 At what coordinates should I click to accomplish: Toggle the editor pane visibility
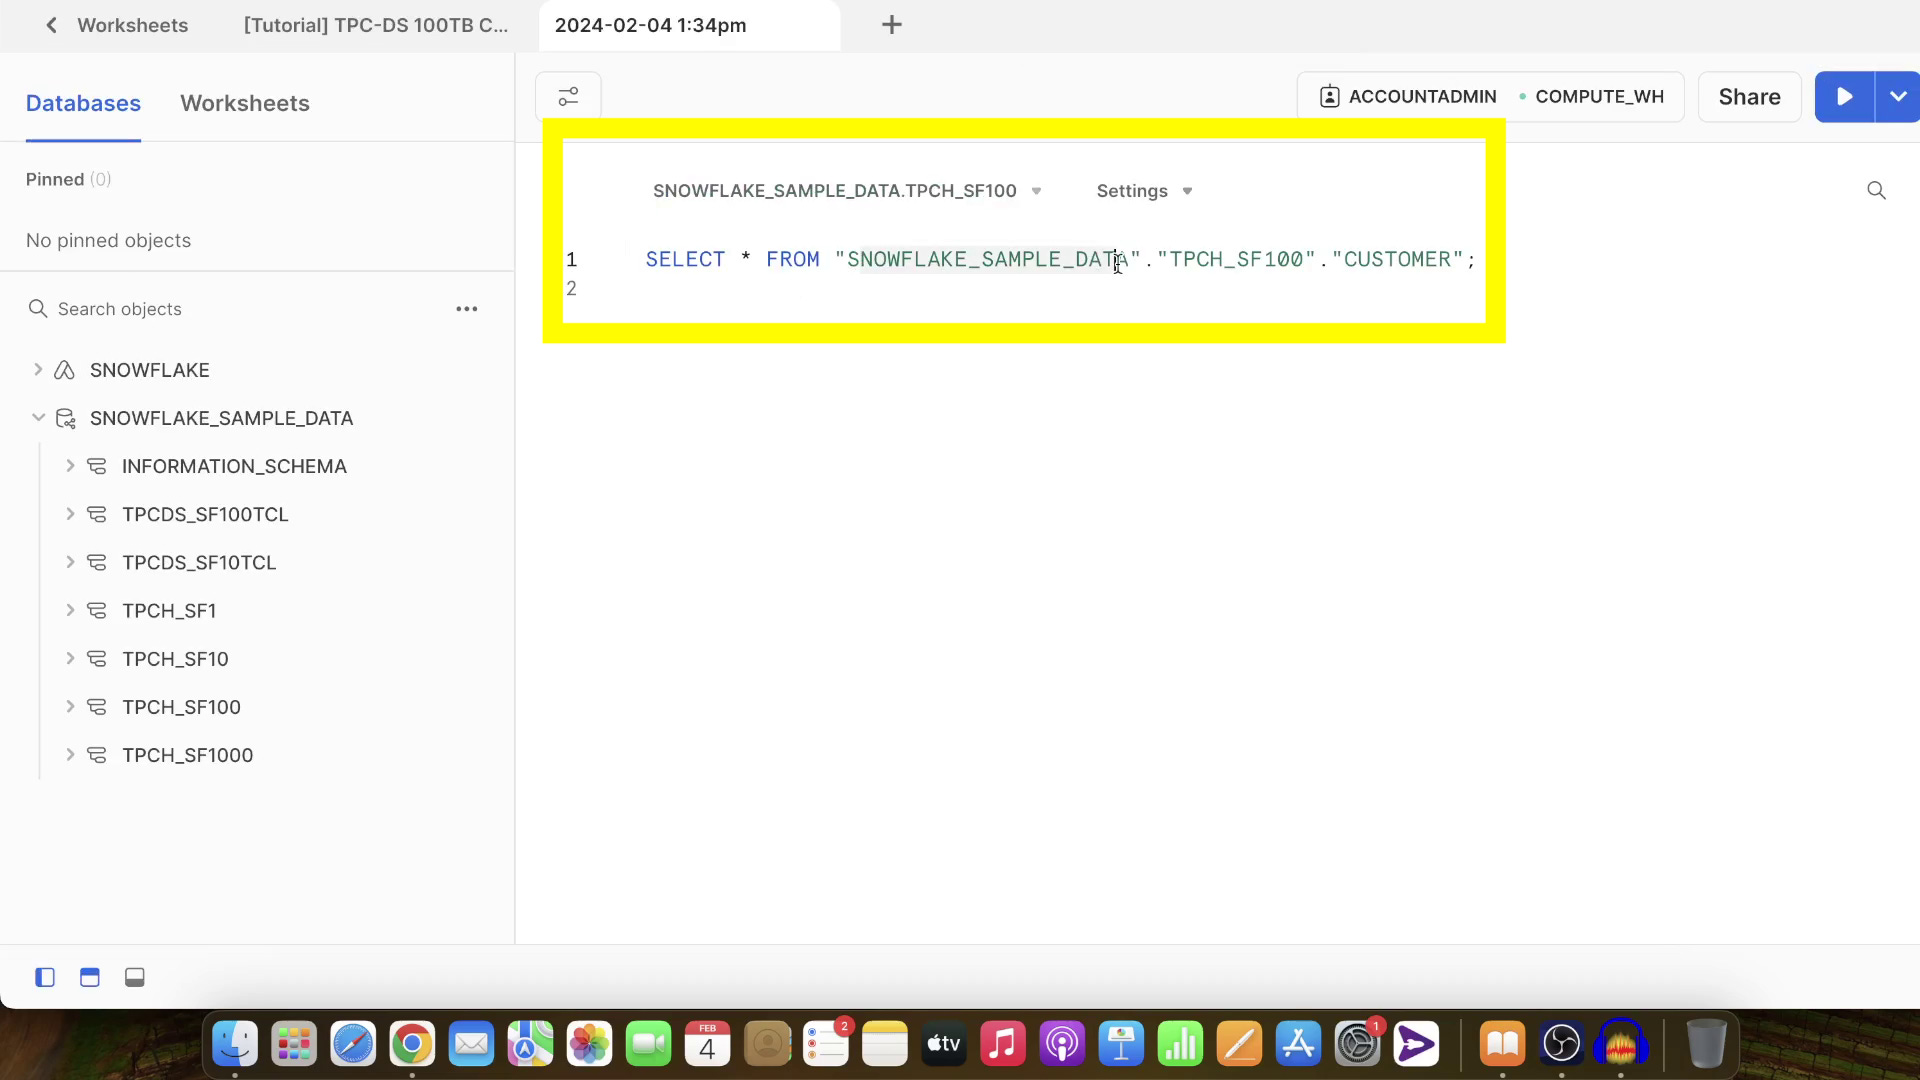click(x=90, y=977)
